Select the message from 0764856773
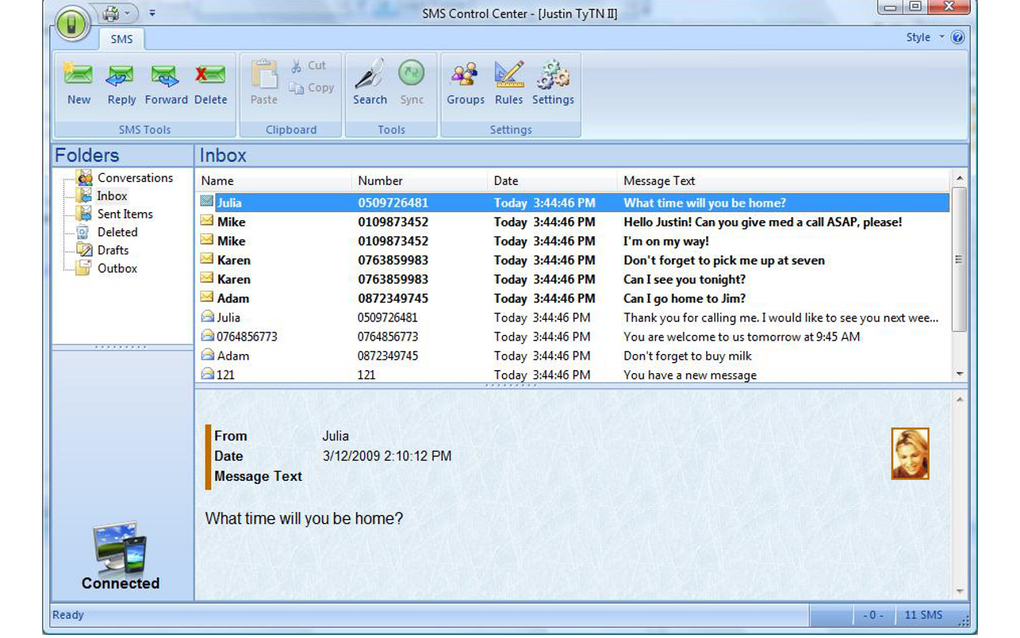Image resolution: width=1020 pixels, height=638 pixels. (572, 337)
